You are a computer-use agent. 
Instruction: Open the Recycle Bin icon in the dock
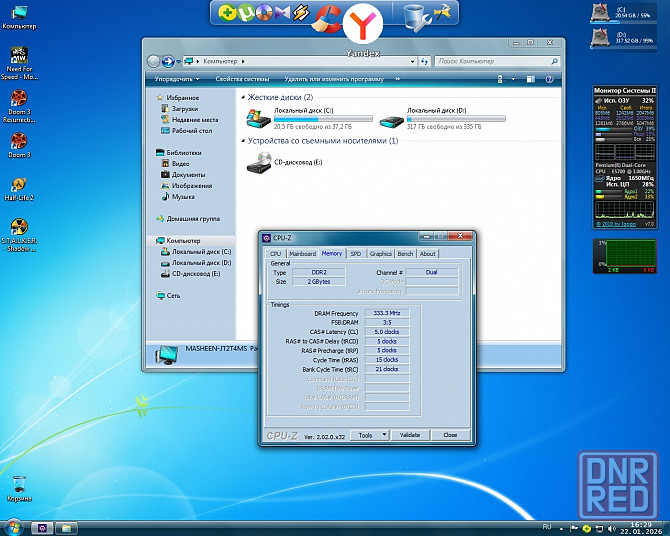413,14
